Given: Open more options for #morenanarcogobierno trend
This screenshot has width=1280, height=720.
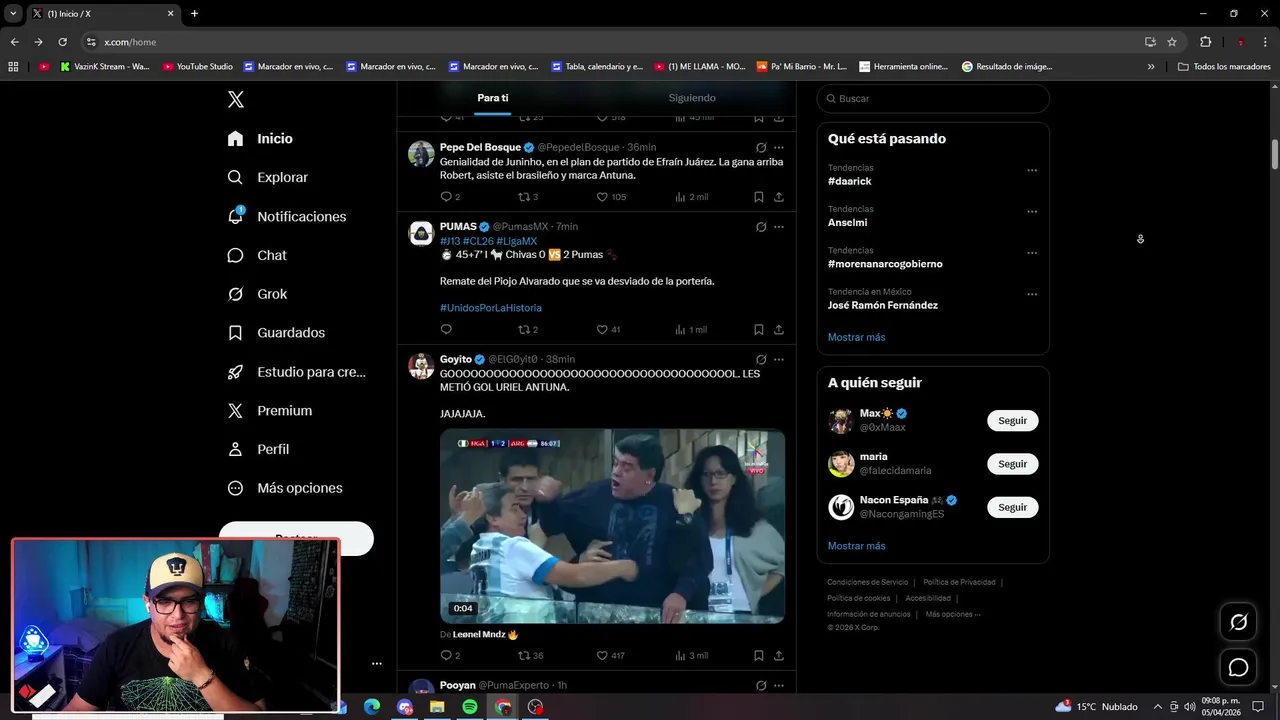Looking at the screenshot, I should point(1032,253).
